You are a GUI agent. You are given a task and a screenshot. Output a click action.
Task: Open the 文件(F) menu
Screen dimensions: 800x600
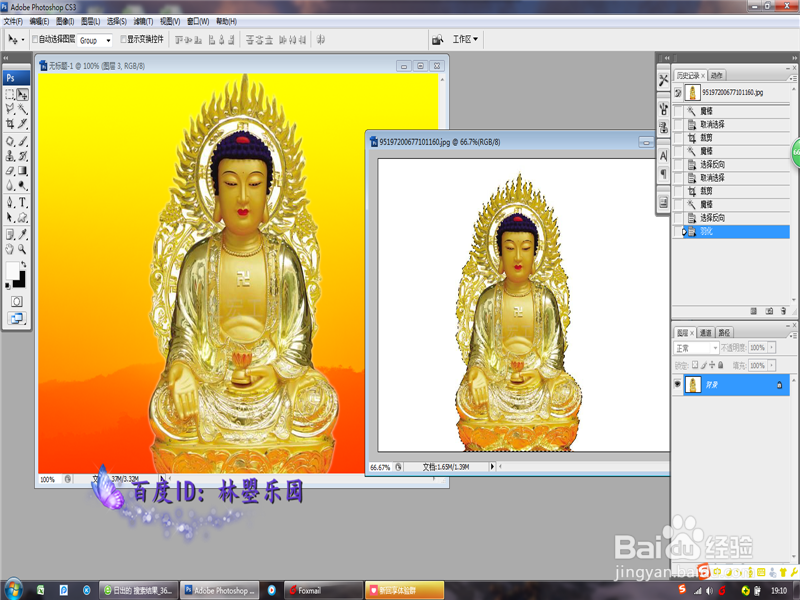point(13,21)
